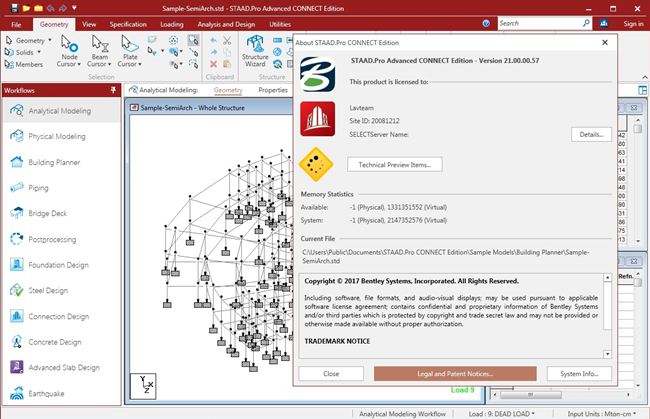
Task: Switch to the View ribbon tab
Action: (89, 24)
